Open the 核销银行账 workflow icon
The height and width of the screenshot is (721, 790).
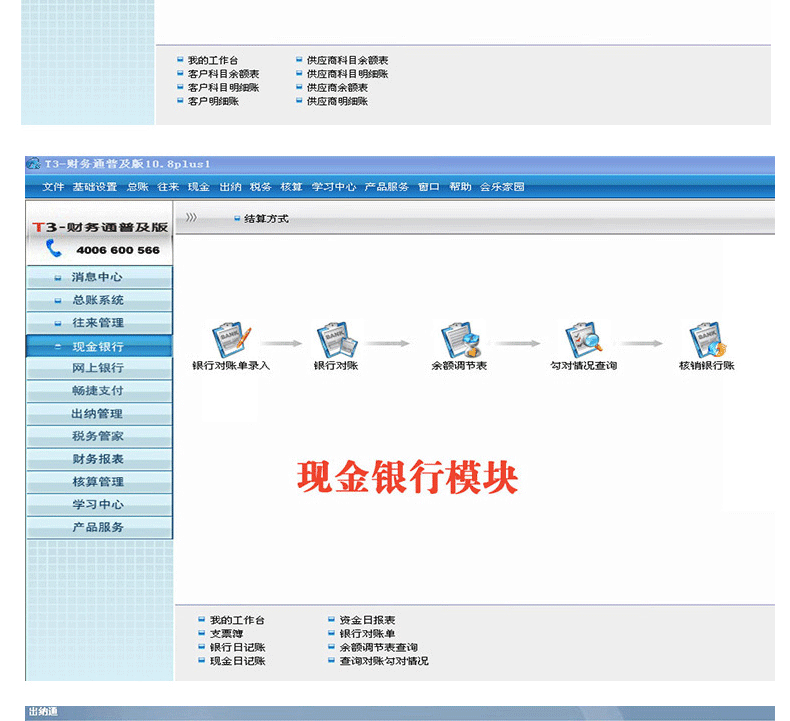[707, 339]
